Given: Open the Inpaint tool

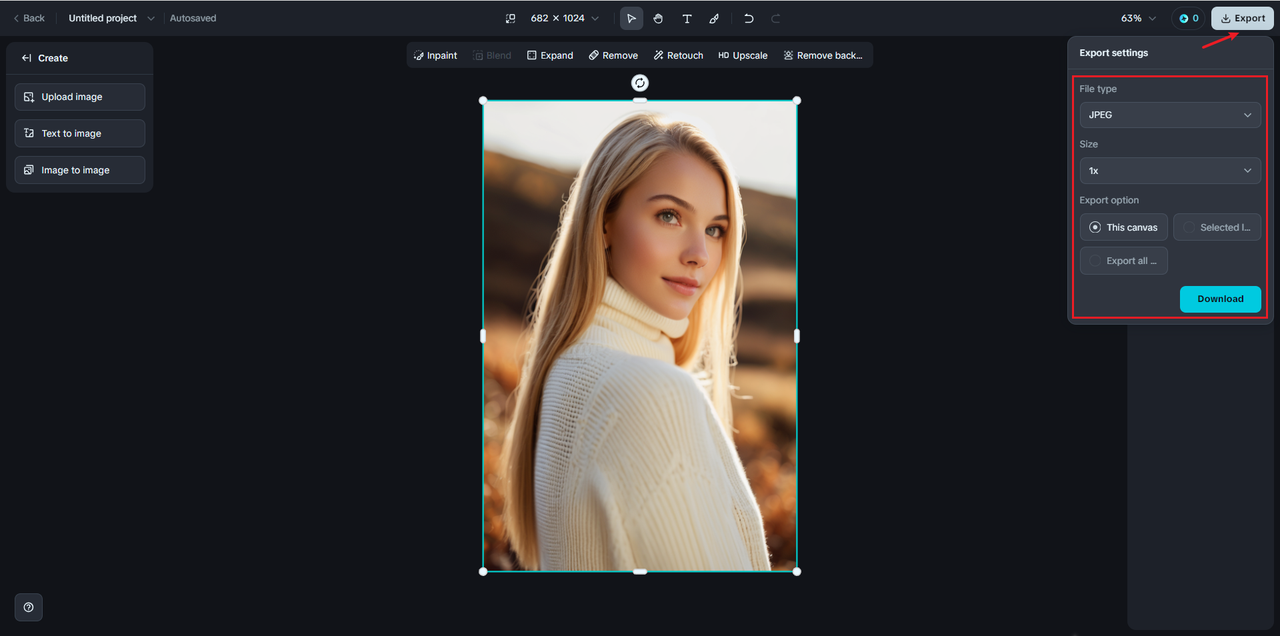Looking at the screenshot, I should pyautogui.click(x=435, y=55).
